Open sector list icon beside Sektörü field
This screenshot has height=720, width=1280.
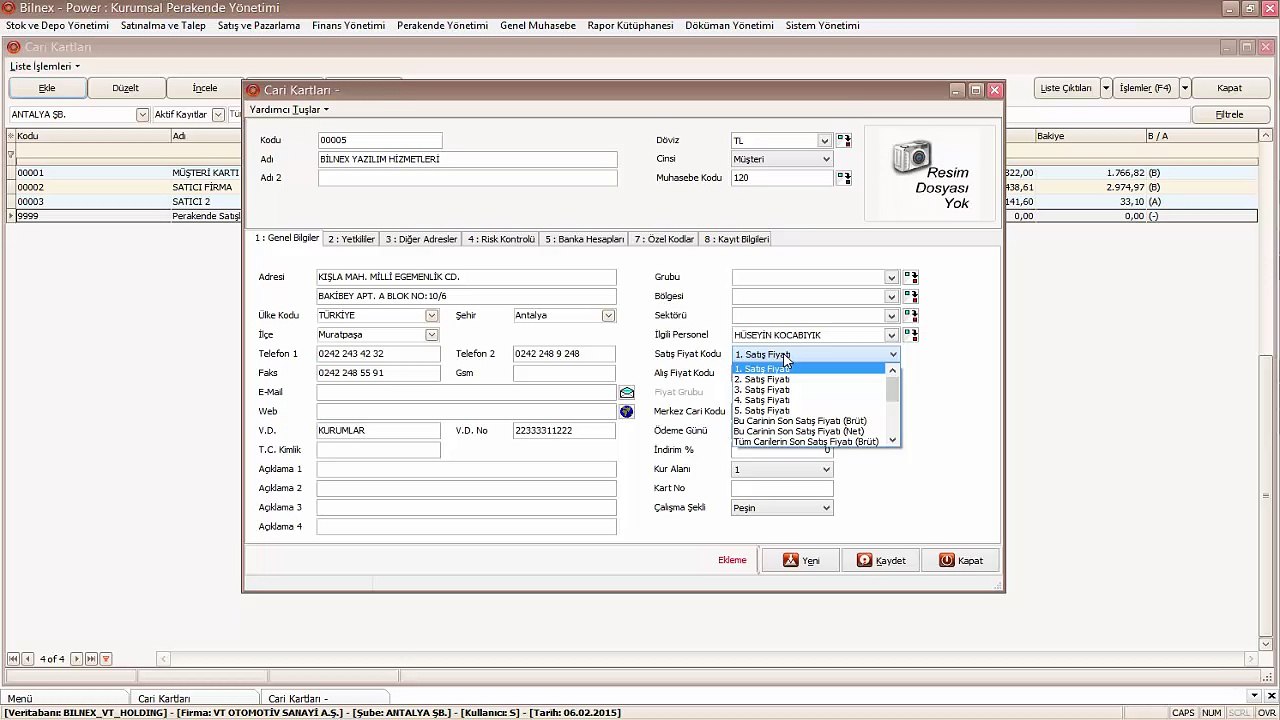[911, 315]
